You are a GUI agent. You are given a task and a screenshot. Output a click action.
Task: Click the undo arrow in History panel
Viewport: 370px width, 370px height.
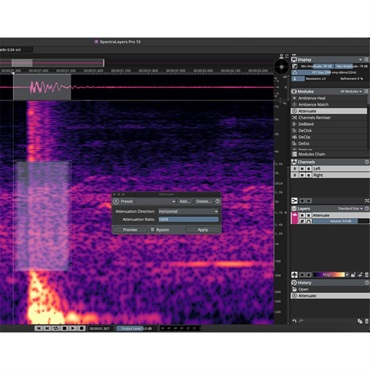point(294,321)
